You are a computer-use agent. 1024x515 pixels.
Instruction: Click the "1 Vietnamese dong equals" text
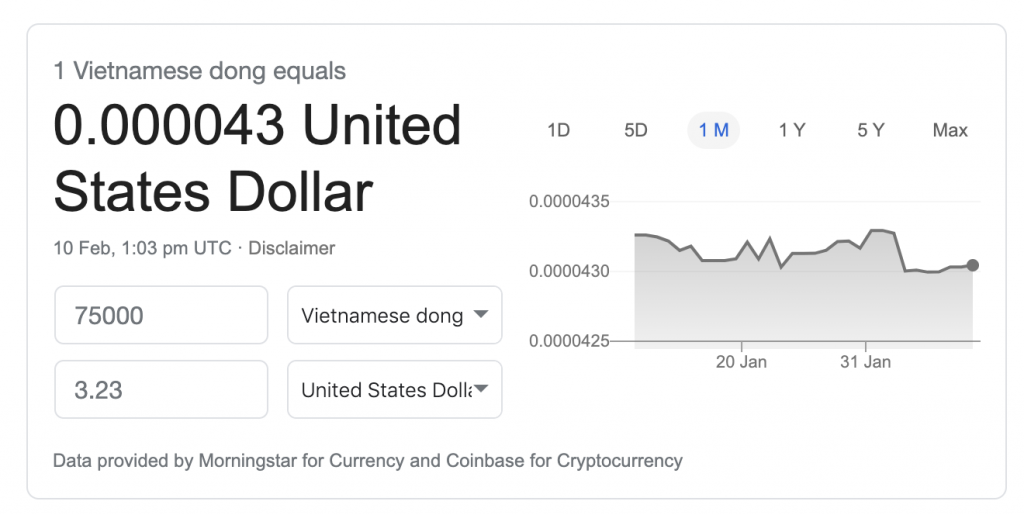199,71
